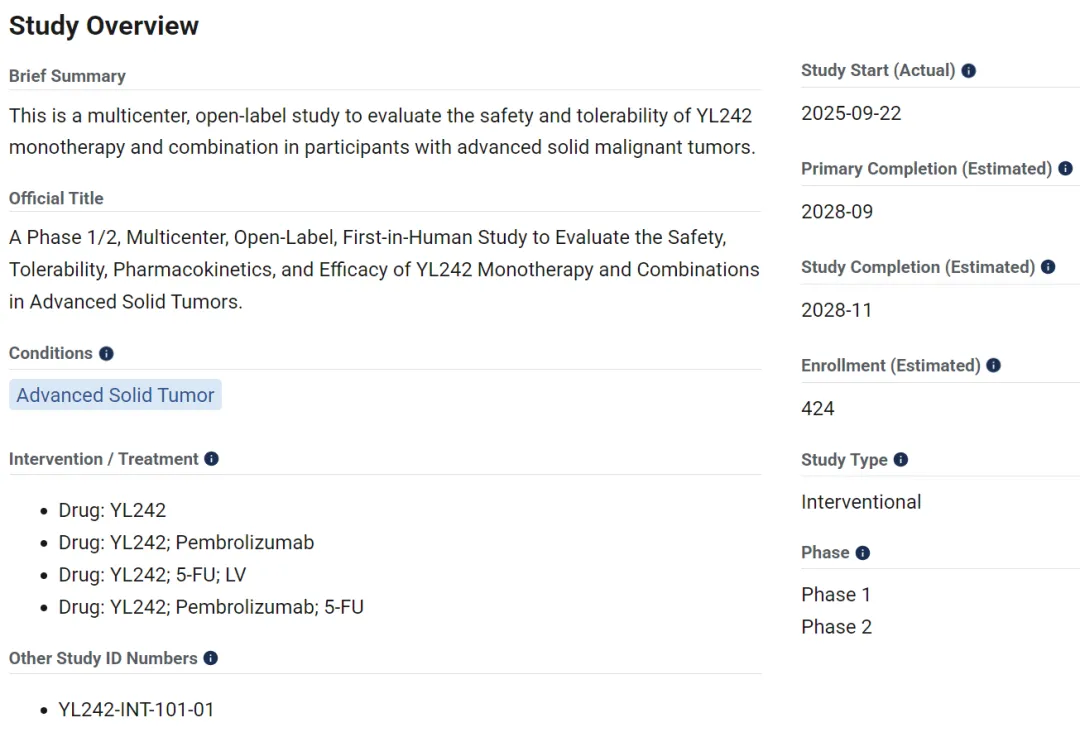Viewport: 1080px width, 732px height.
Task: Click info icon next to Primary Completion (Estimated)
Action: click(x=1065, y=169)
